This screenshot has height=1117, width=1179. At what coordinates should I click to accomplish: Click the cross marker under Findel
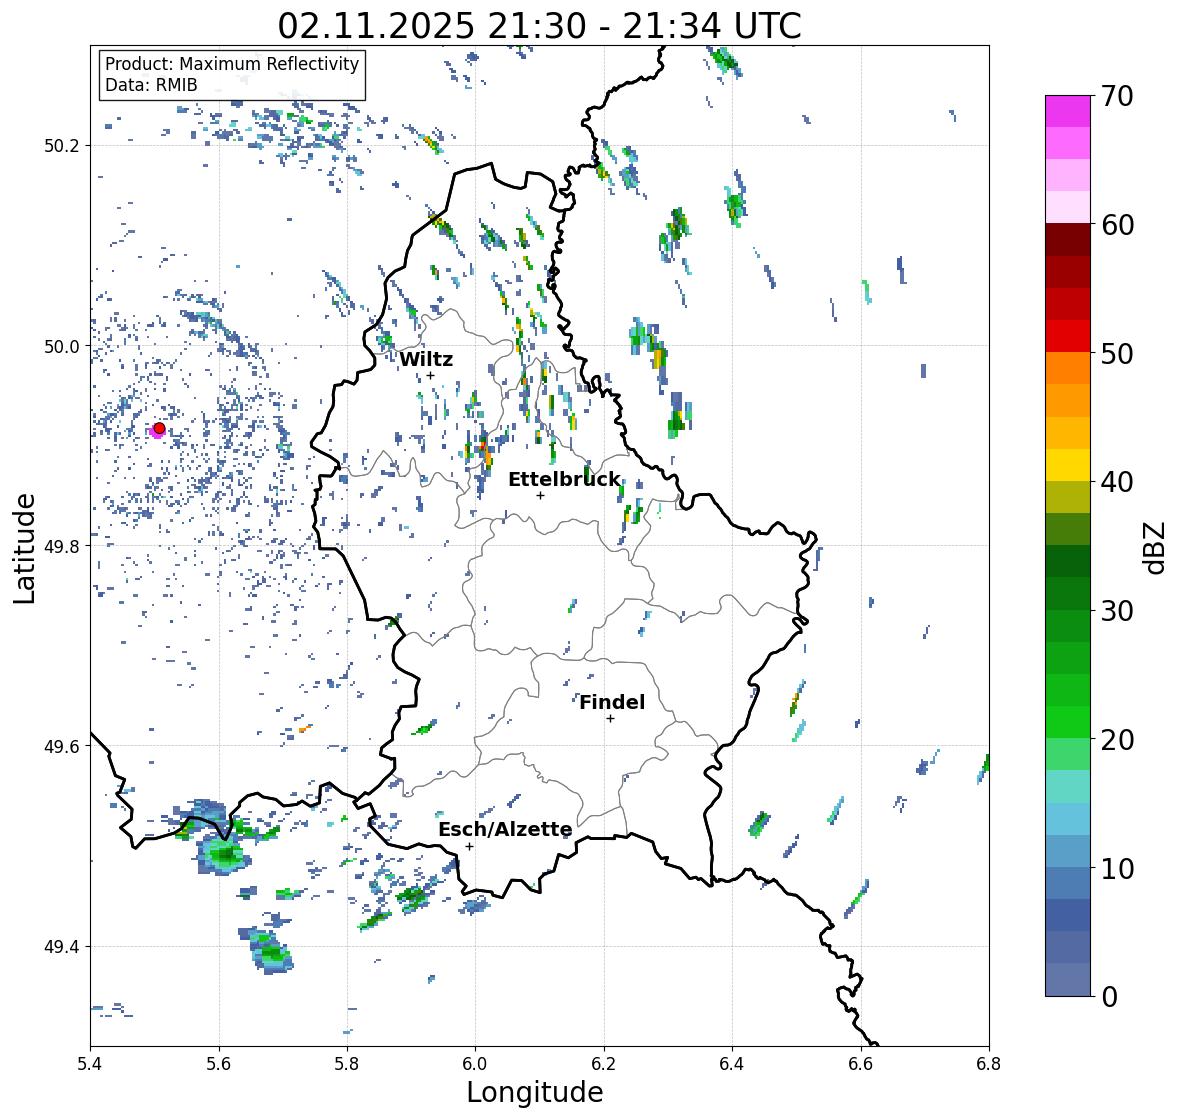[x=610, y=719]
